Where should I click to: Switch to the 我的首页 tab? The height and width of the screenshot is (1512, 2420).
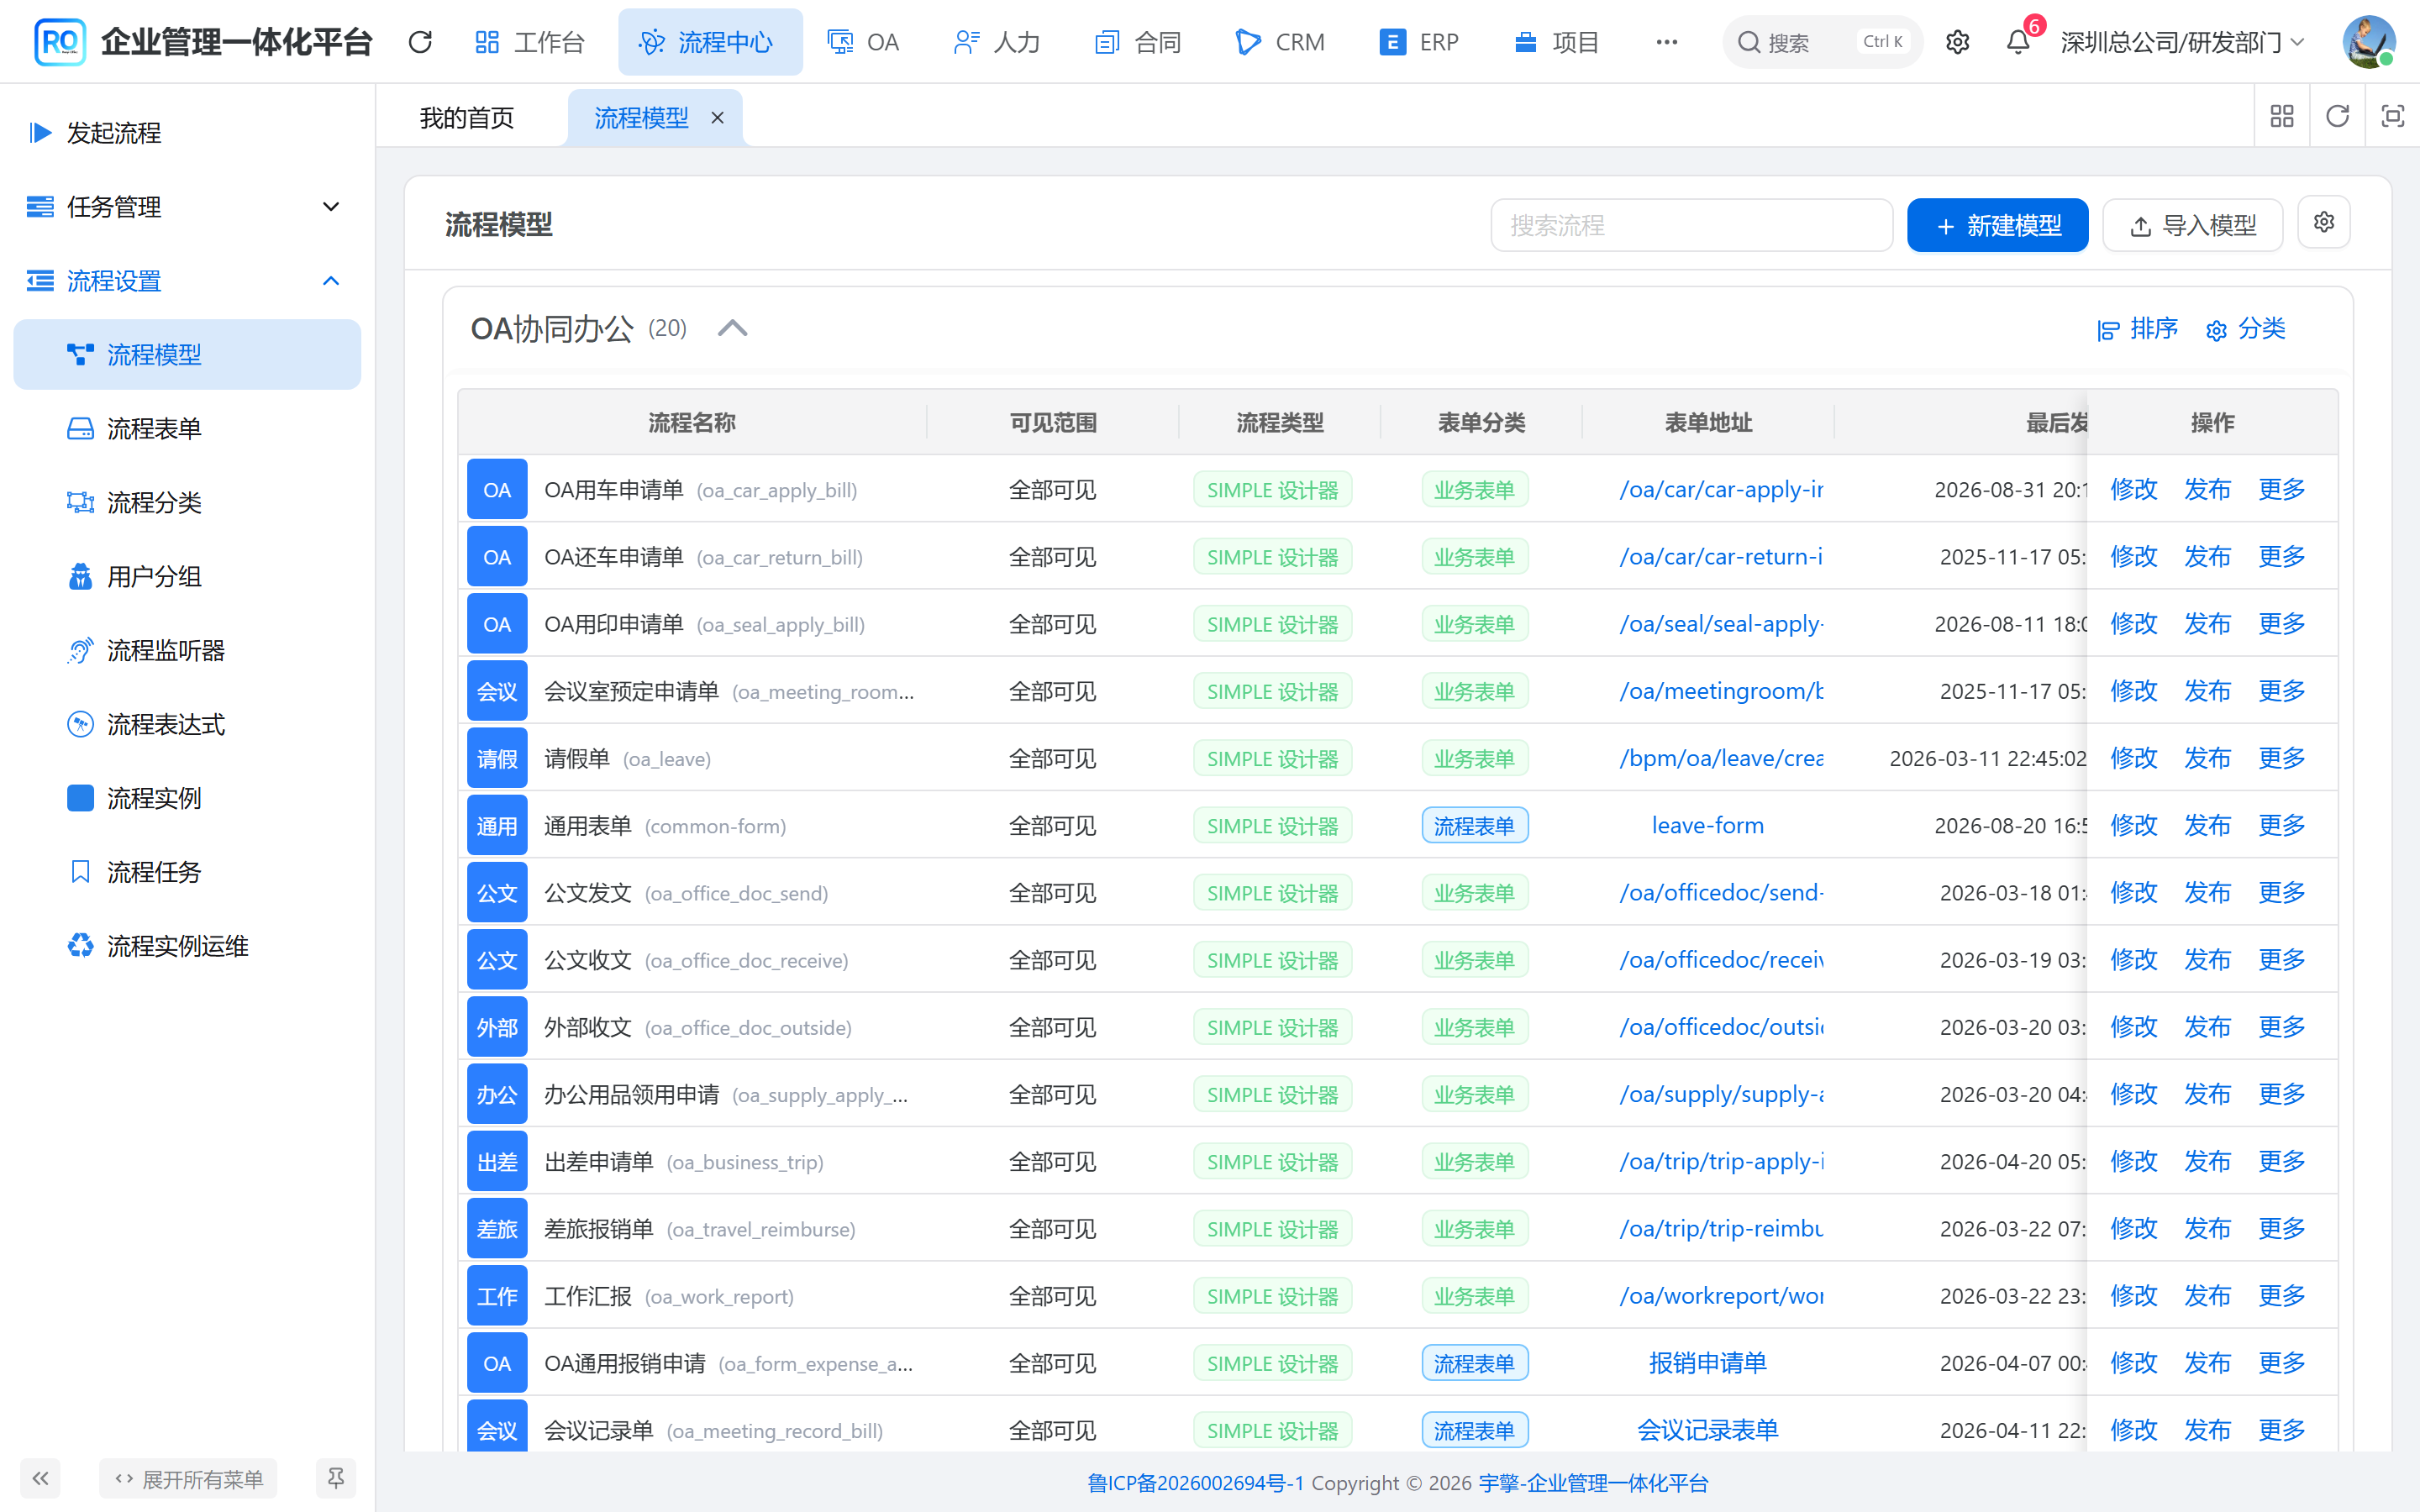tap(467, 118)
